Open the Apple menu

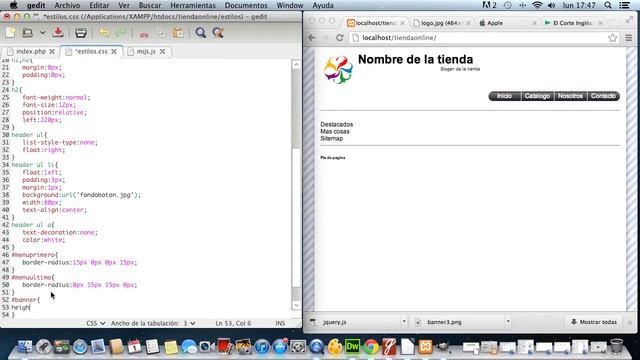click(13, 5)
